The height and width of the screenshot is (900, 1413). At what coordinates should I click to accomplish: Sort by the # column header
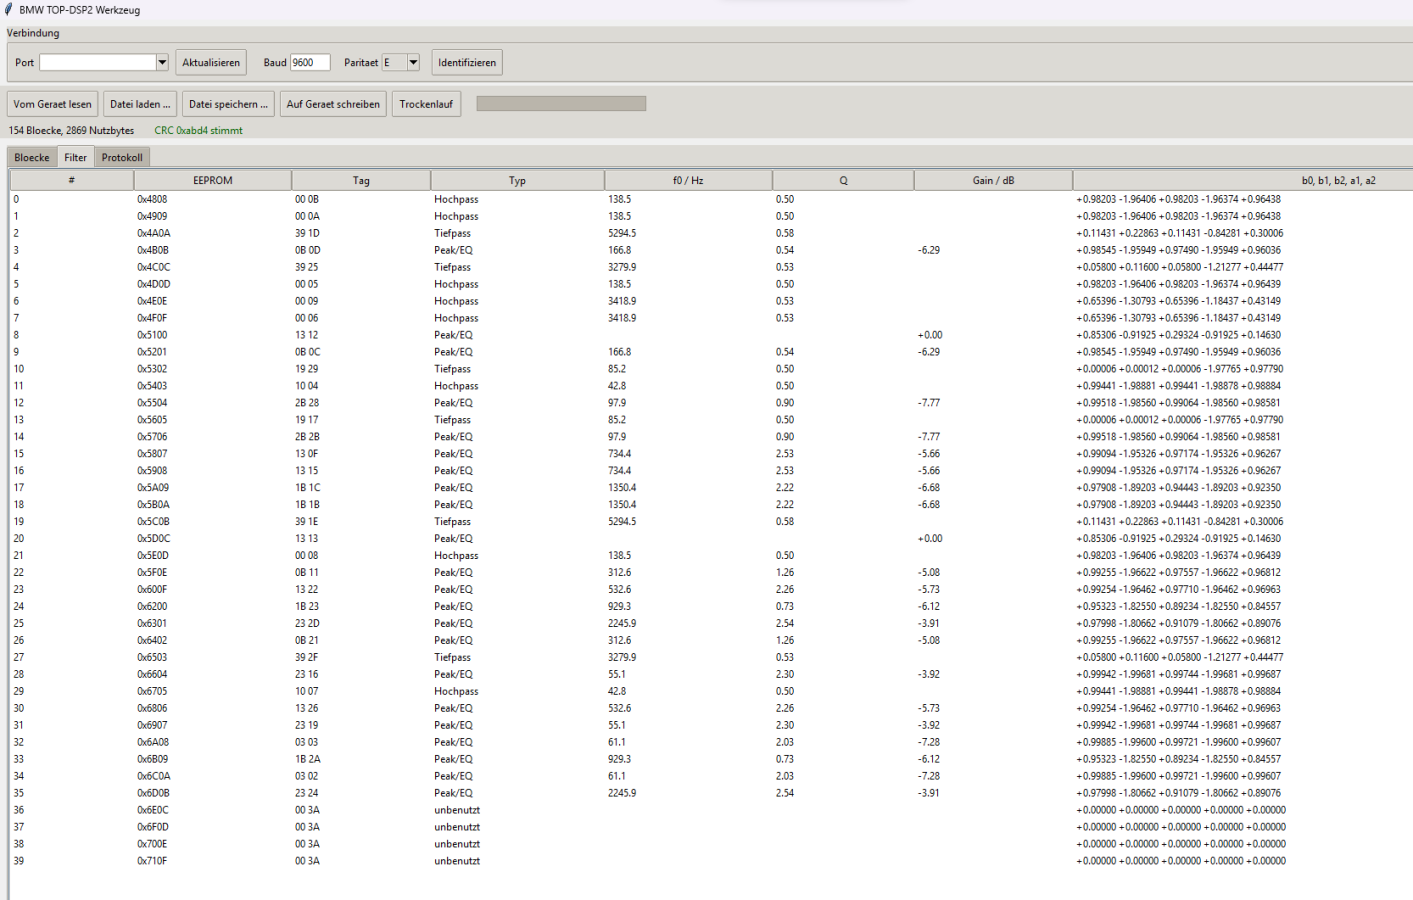point(72,180)
